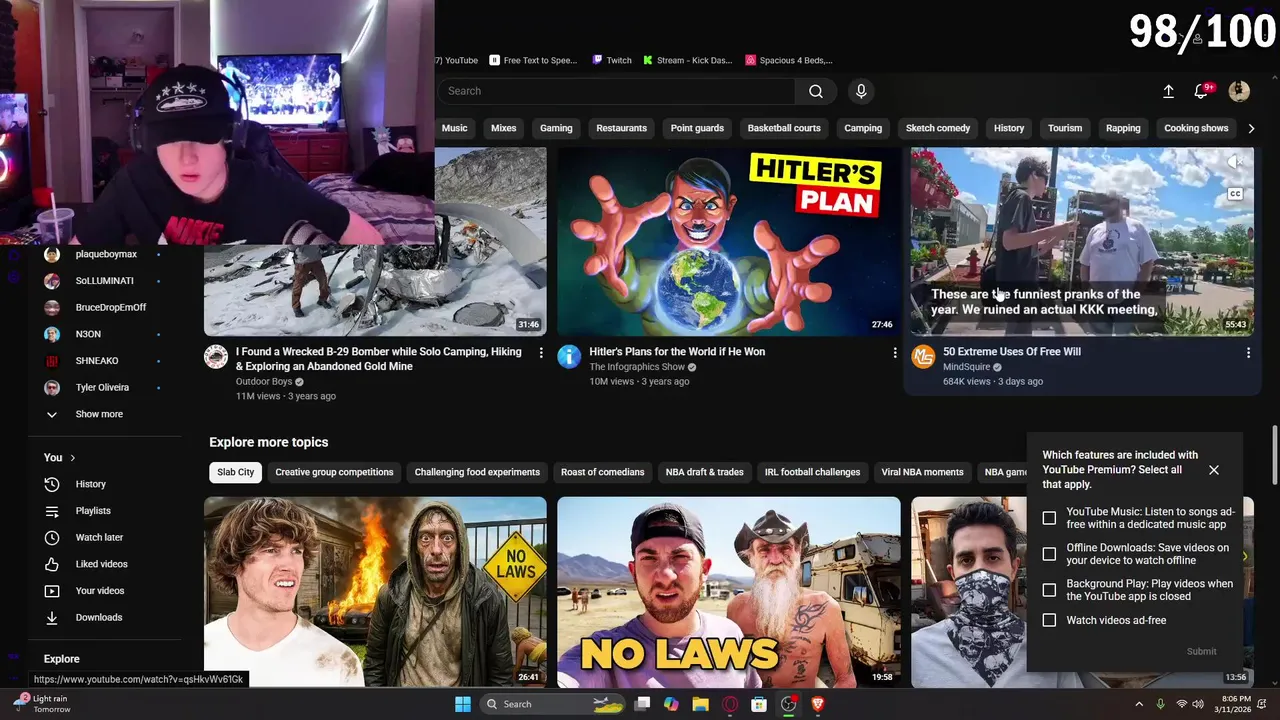Select the Cooking shows chip

pyautogui.click(x=1196, y=128)
